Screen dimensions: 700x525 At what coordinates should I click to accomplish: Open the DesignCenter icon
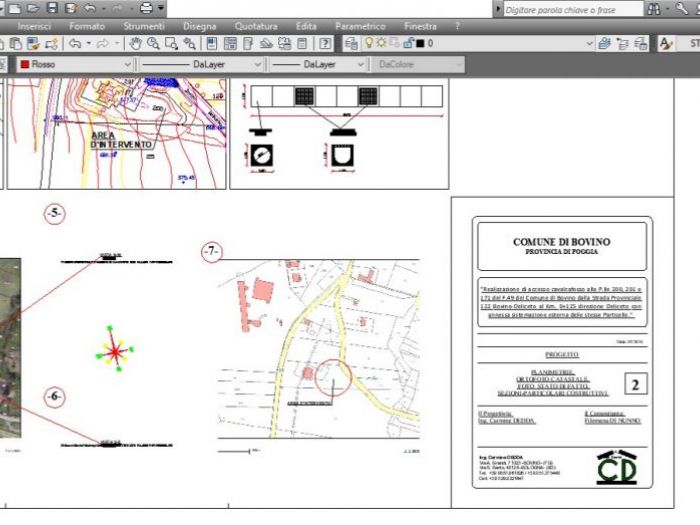[230, 44]
